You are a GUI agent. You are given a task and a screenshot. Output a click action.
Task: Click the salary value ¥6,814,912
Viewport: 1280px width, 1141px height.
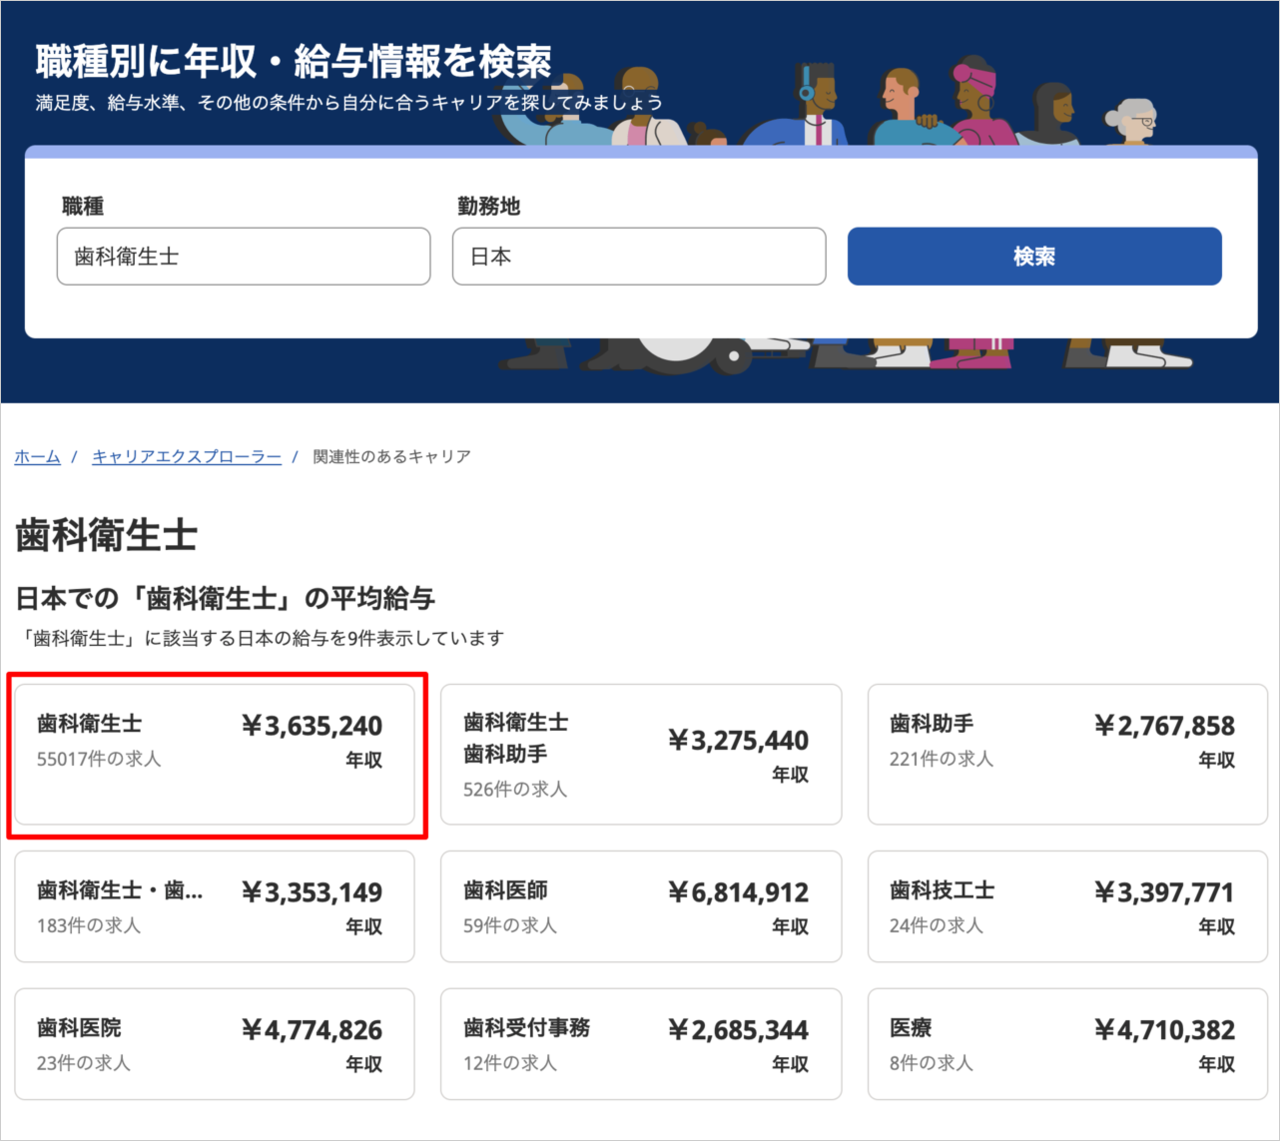[738, 892]
